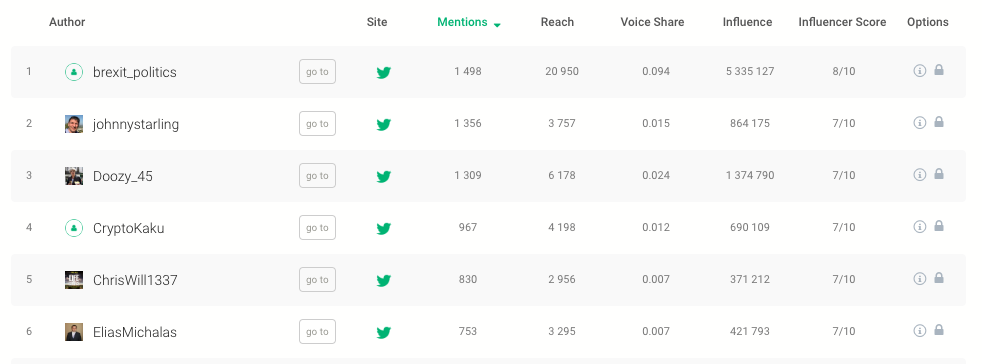Screen dimensions: 982x364
Task: Click the Doozy_45 profile picture thumbnail
Action: click(x=74, y=176)
